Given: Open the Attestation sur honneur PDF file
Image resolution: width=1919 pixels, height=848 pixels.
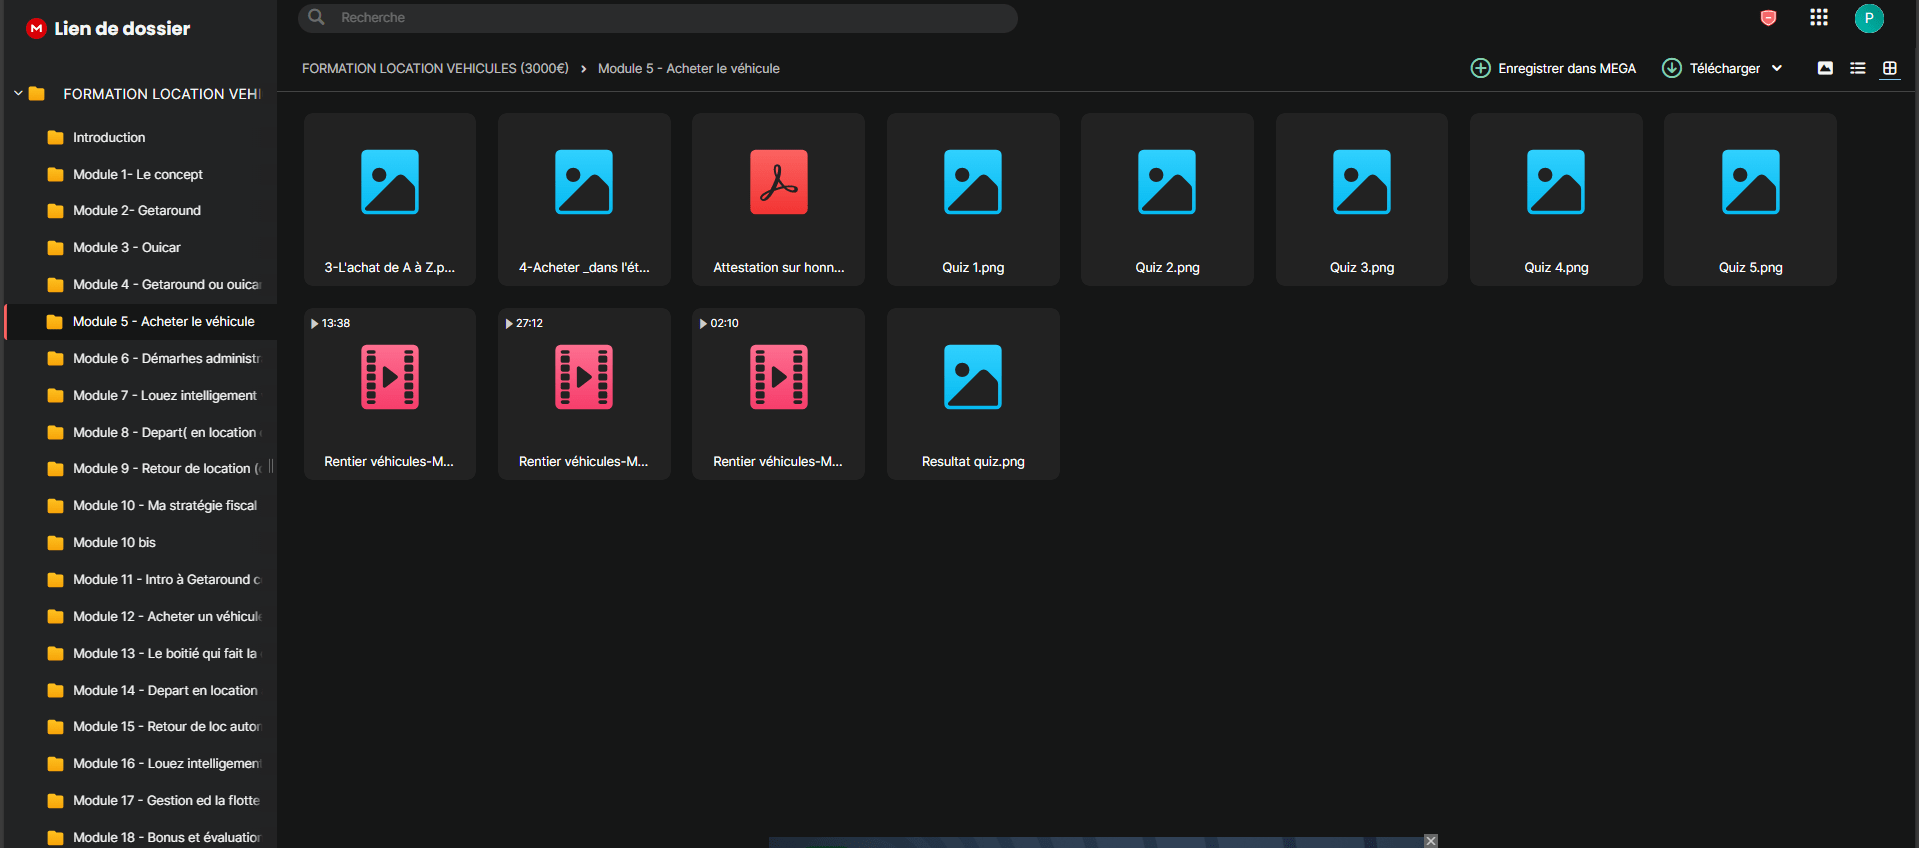Looking at the screenshot, I should pos(779,199).
